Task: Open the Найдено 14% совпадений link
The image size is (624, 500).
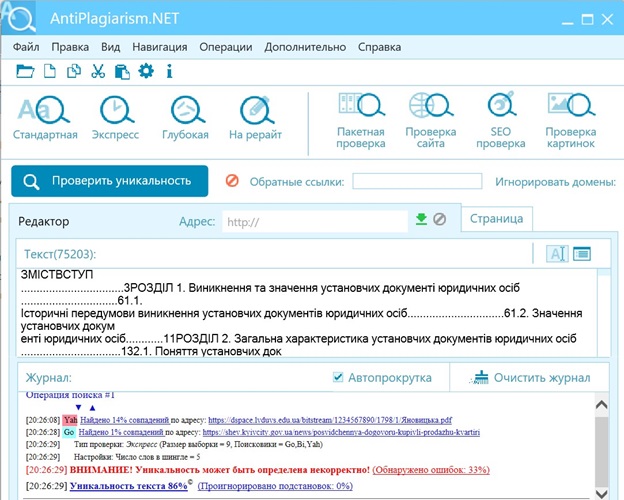Action: (x=125, y=420)
